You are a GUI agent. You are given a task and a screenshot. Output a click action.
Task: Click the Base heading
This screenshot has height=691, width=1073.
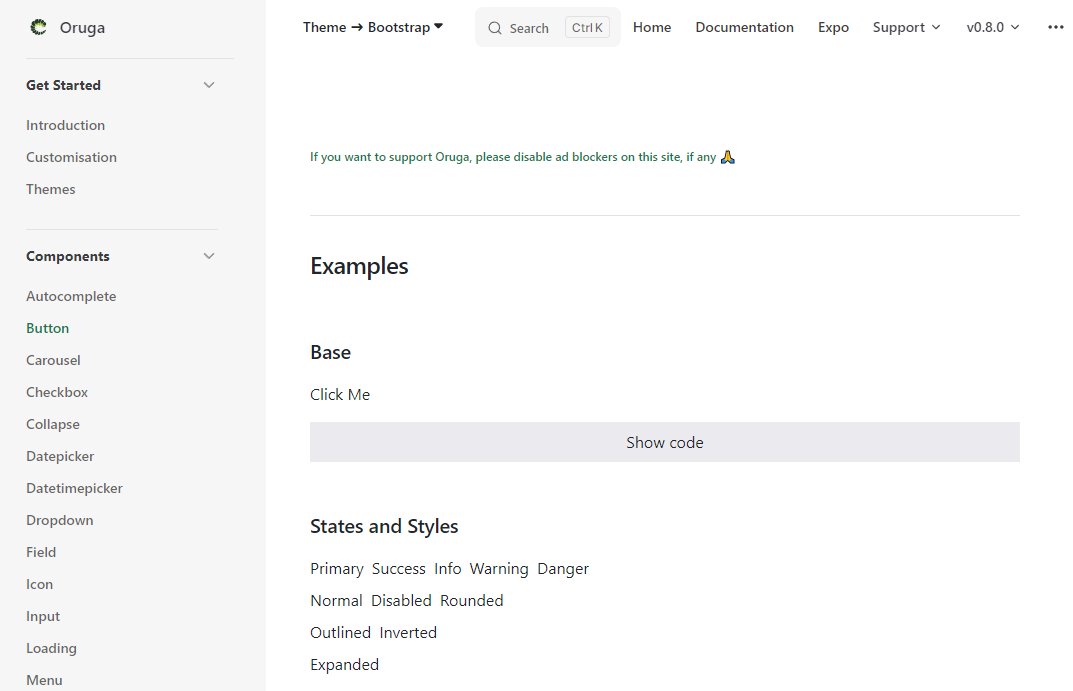pyautogui.click(x=331, y=352)
